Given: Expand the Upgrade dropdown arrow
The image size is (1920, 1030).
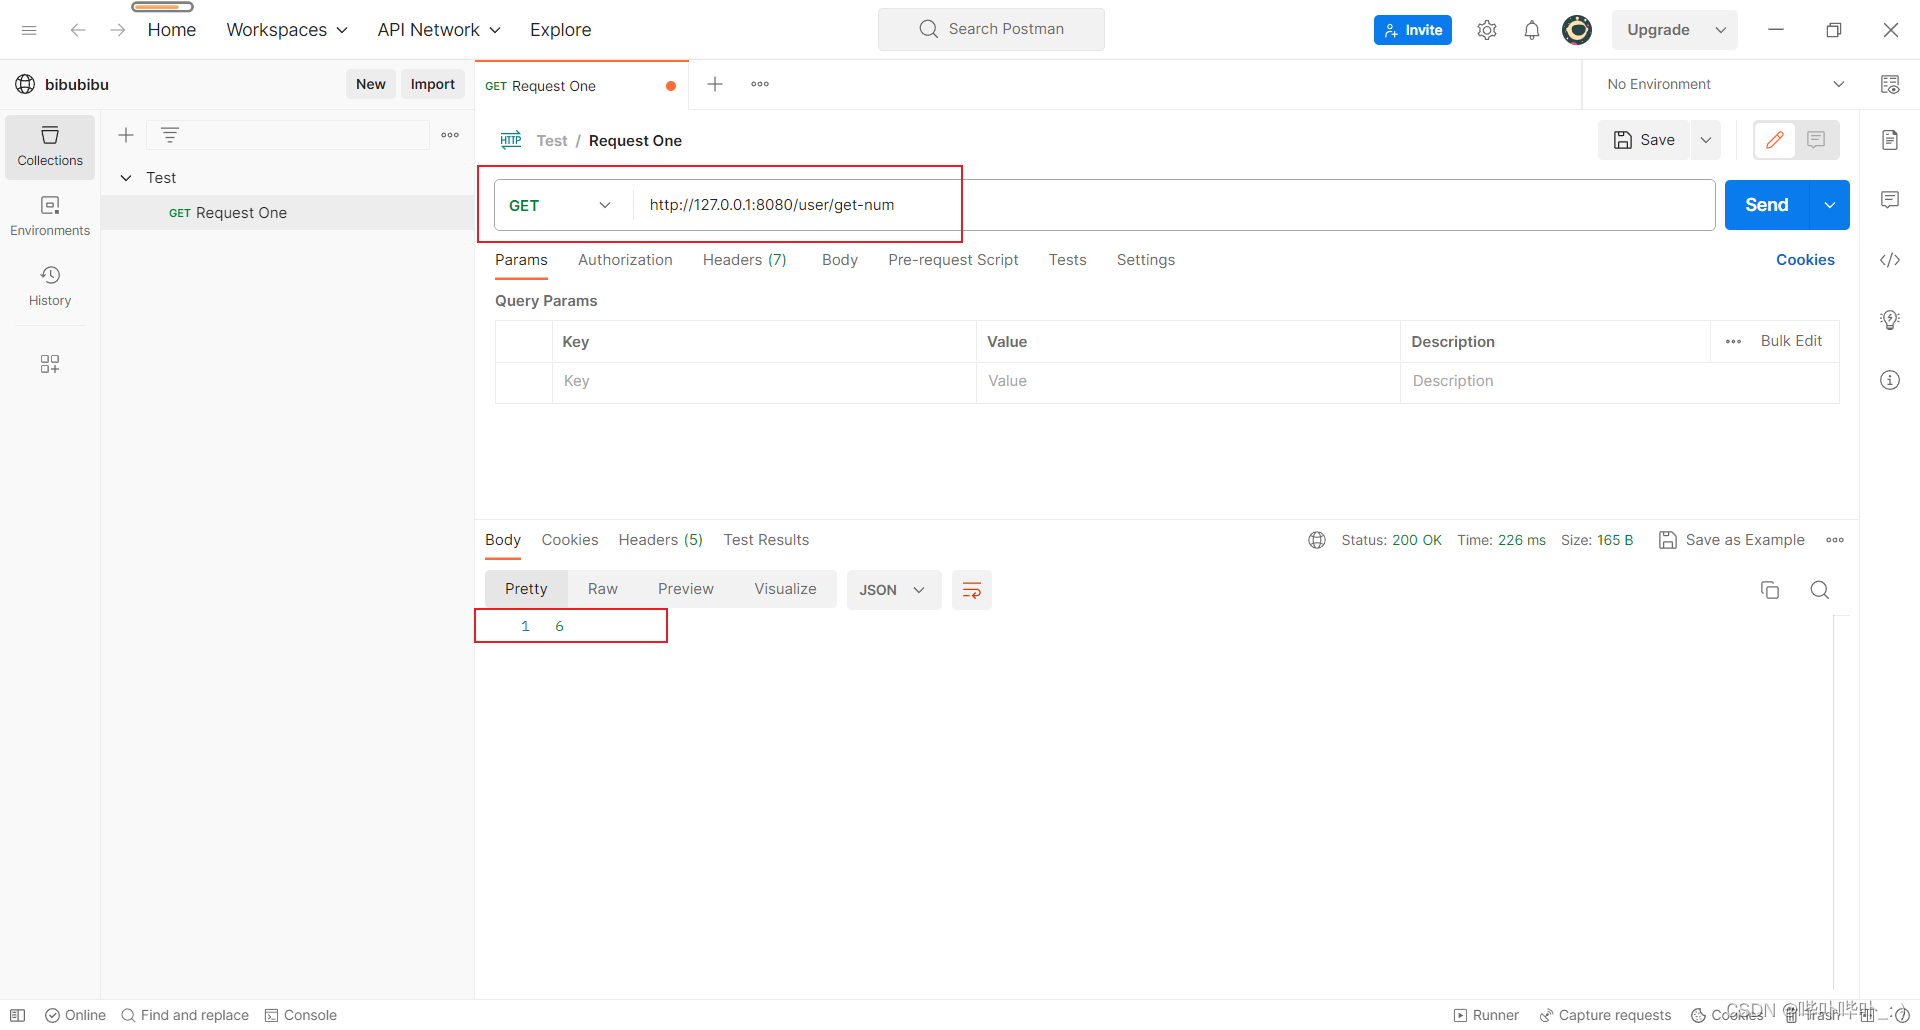Looking at the screenshot, I should (1721, 30).
